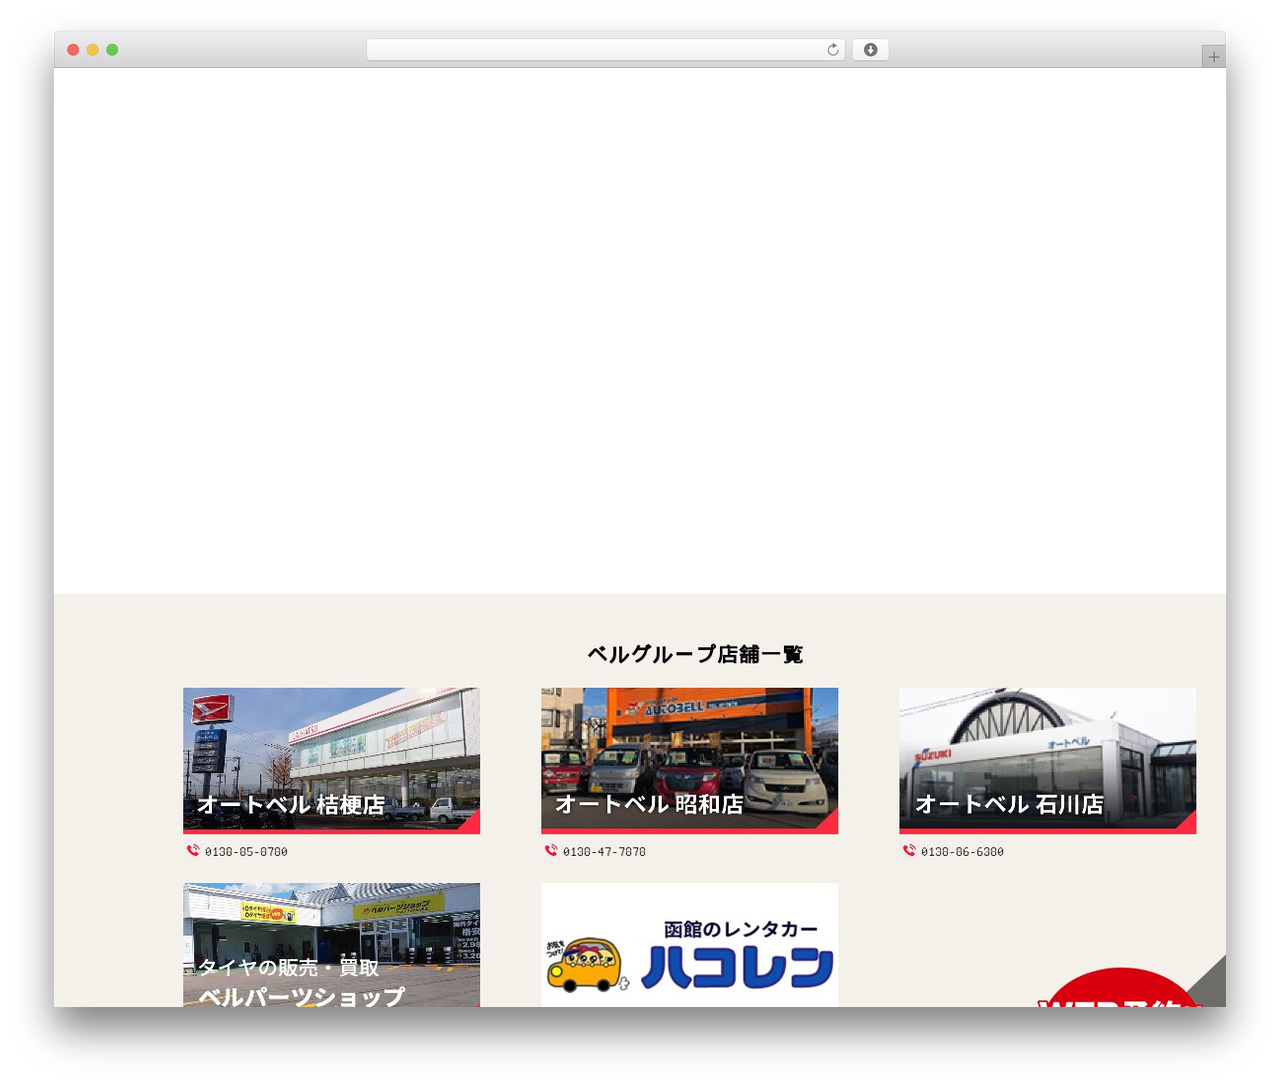Maximize the window with the green button
The image size is (1280, 1084).
click(112, 50)
